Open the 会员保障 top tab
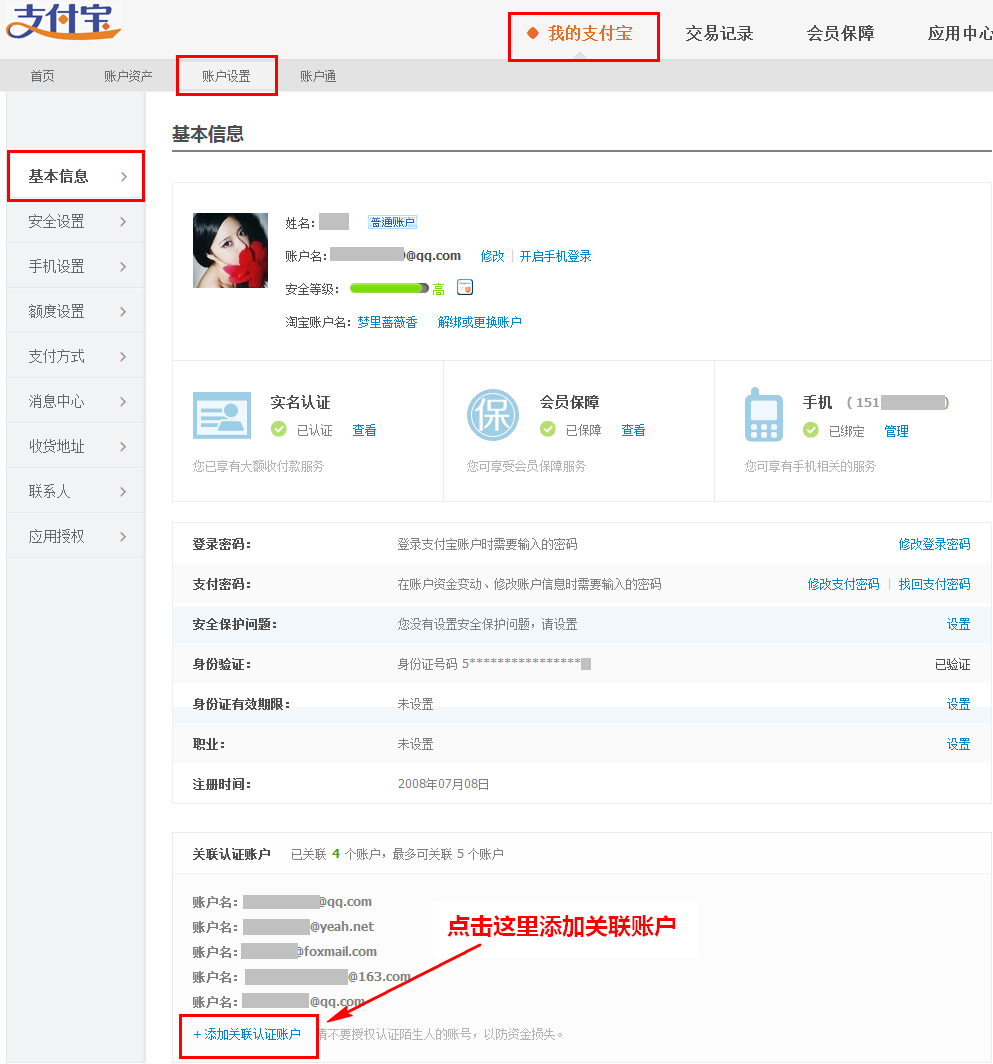This screenshot has height=1064, width=993. [840, 33]
